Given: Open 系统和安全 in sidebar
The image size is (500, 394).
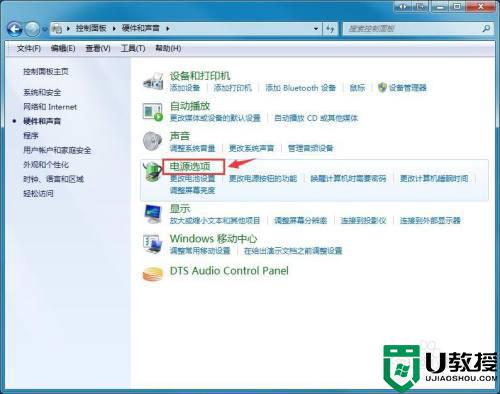Looking at the screenshot, I should pos(42,93).
